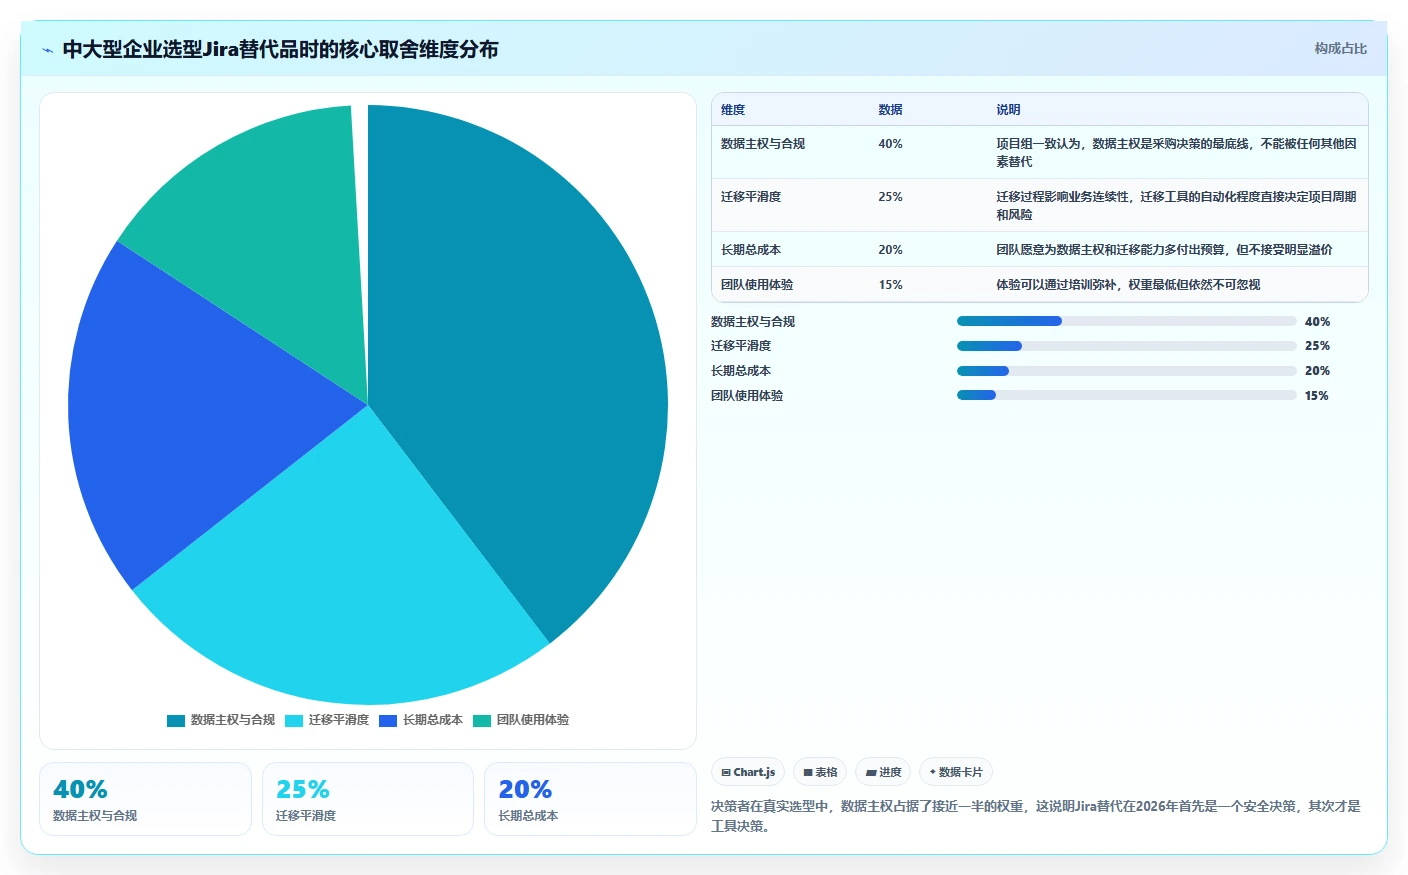The width and height of the screenshot is (1408, 875).
Task: Click the lightning icon beside the title
Action: click(x=47, y=50)
